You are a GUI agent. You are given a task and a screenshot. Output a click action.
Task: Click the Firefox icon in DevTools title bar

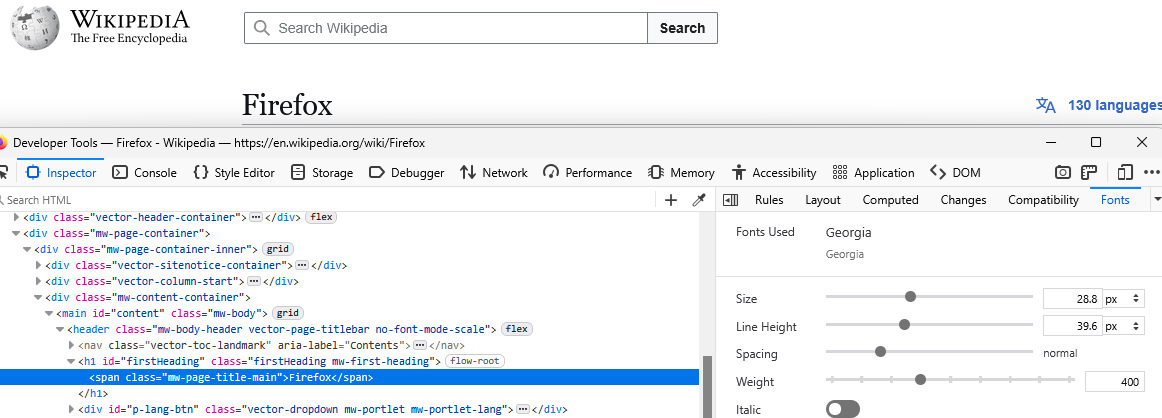pyautogui.click(x=3, y=142)
